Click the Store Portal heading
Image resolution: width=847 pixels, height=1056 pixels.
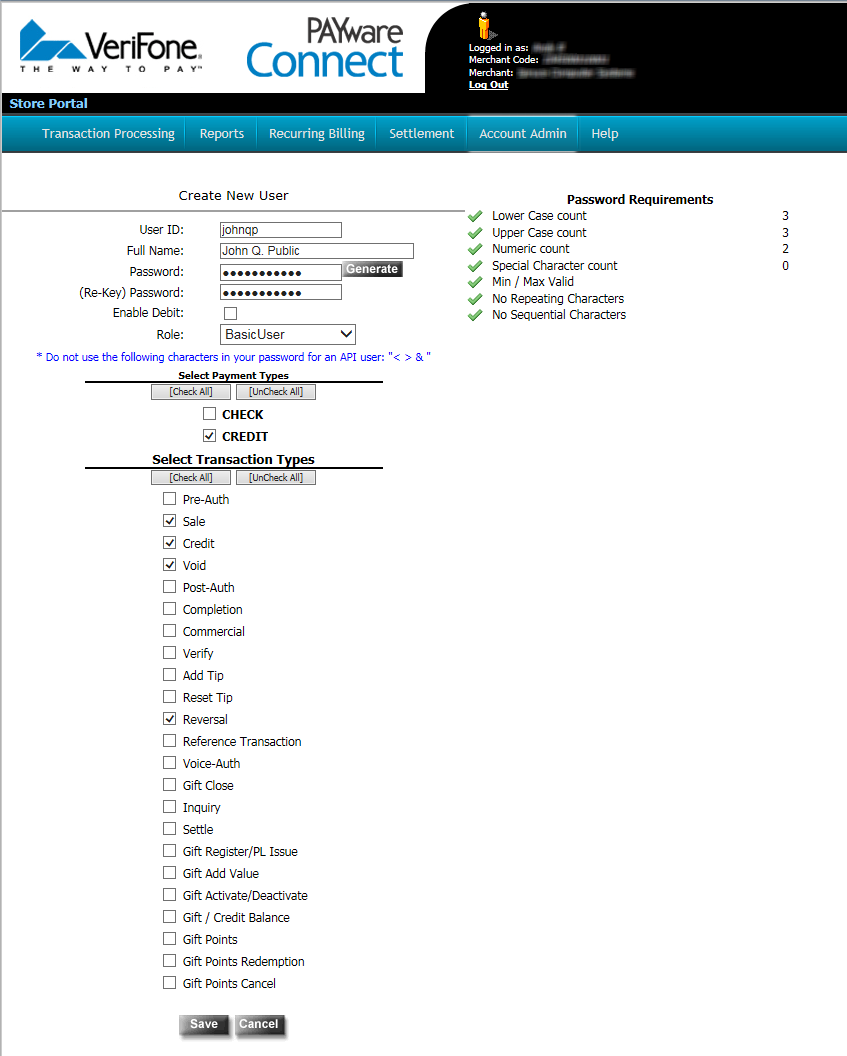(x=48, y=104)
